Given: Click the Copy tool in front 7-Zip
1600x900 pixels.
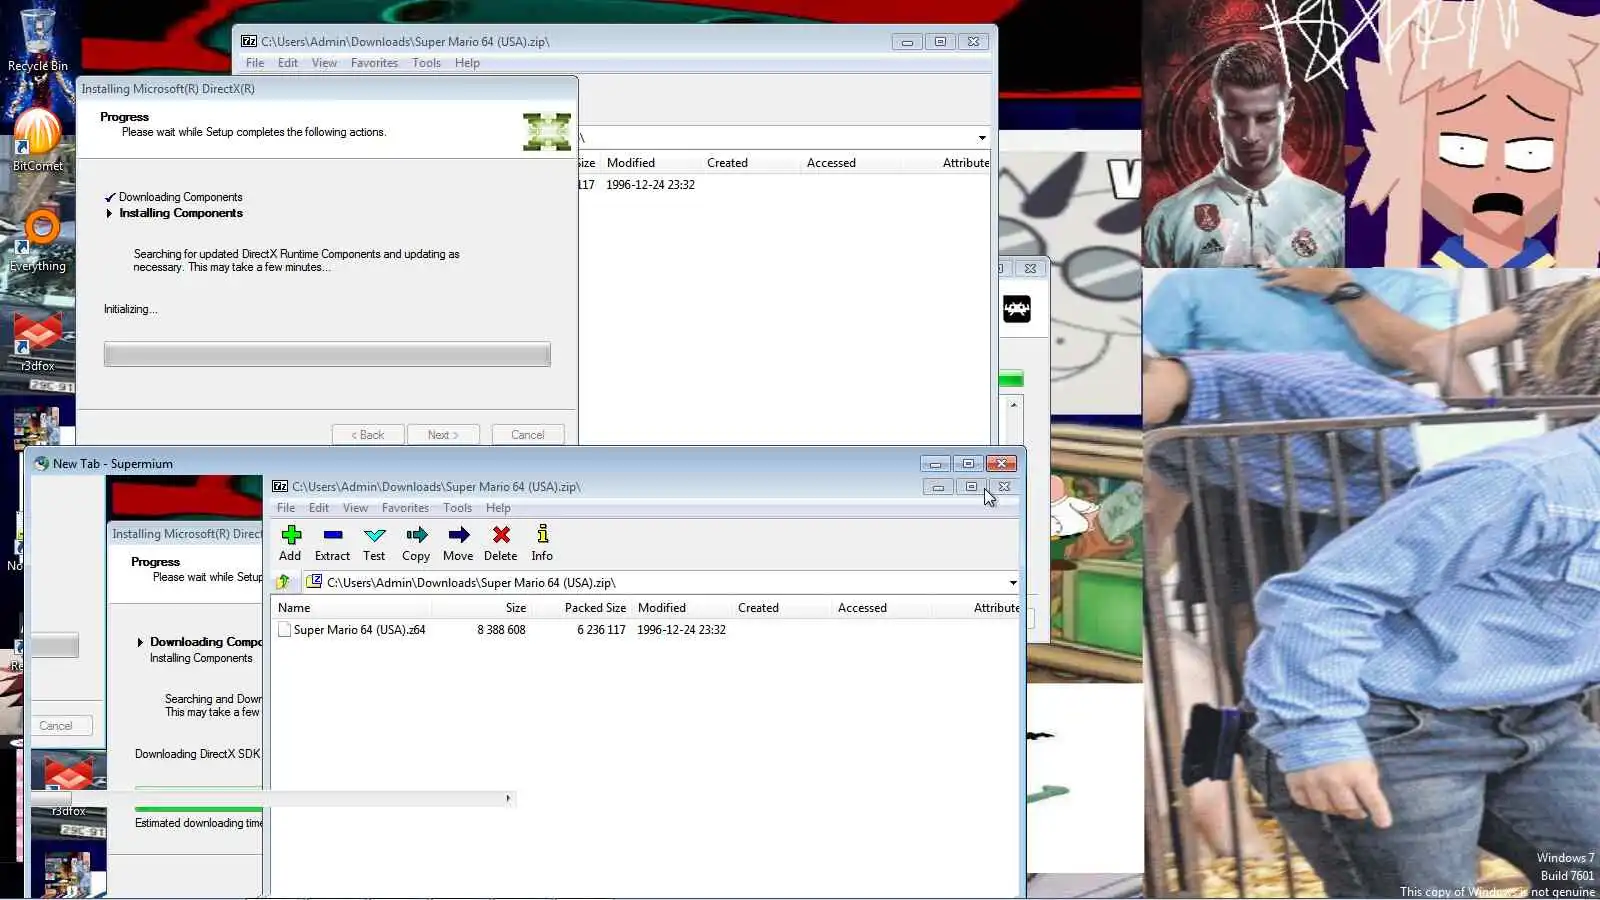Looking at the screenshot, I should [416, 543].
